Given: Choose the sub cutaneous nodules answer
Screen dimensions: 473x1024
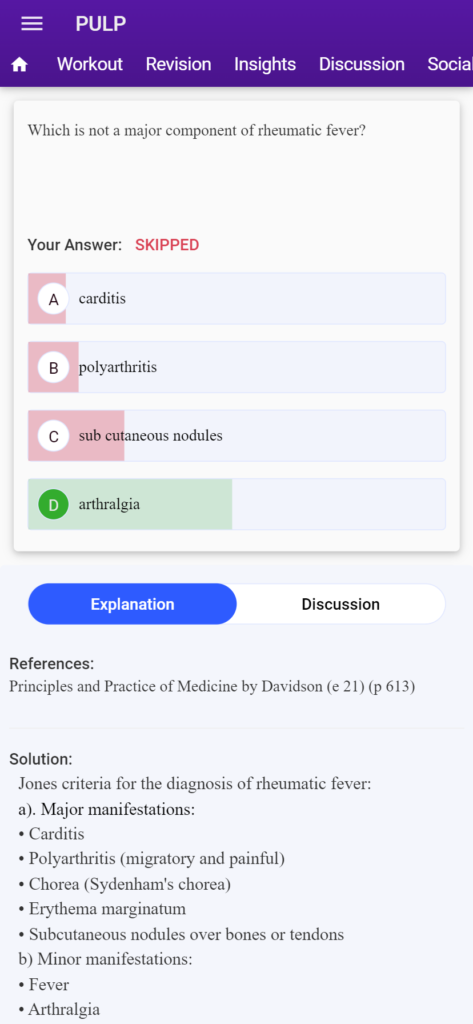Looking at the screenshot, I should pos(236,436).
